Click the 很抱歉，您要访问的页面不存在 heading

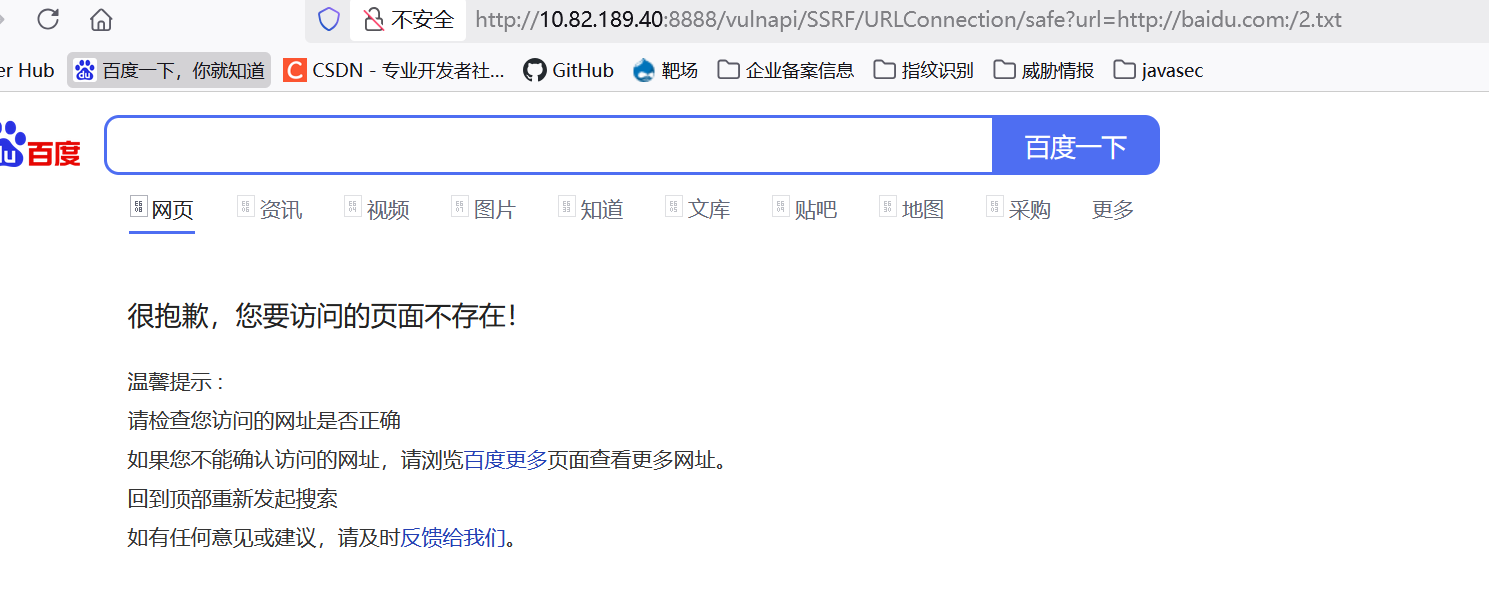(323, 317)
